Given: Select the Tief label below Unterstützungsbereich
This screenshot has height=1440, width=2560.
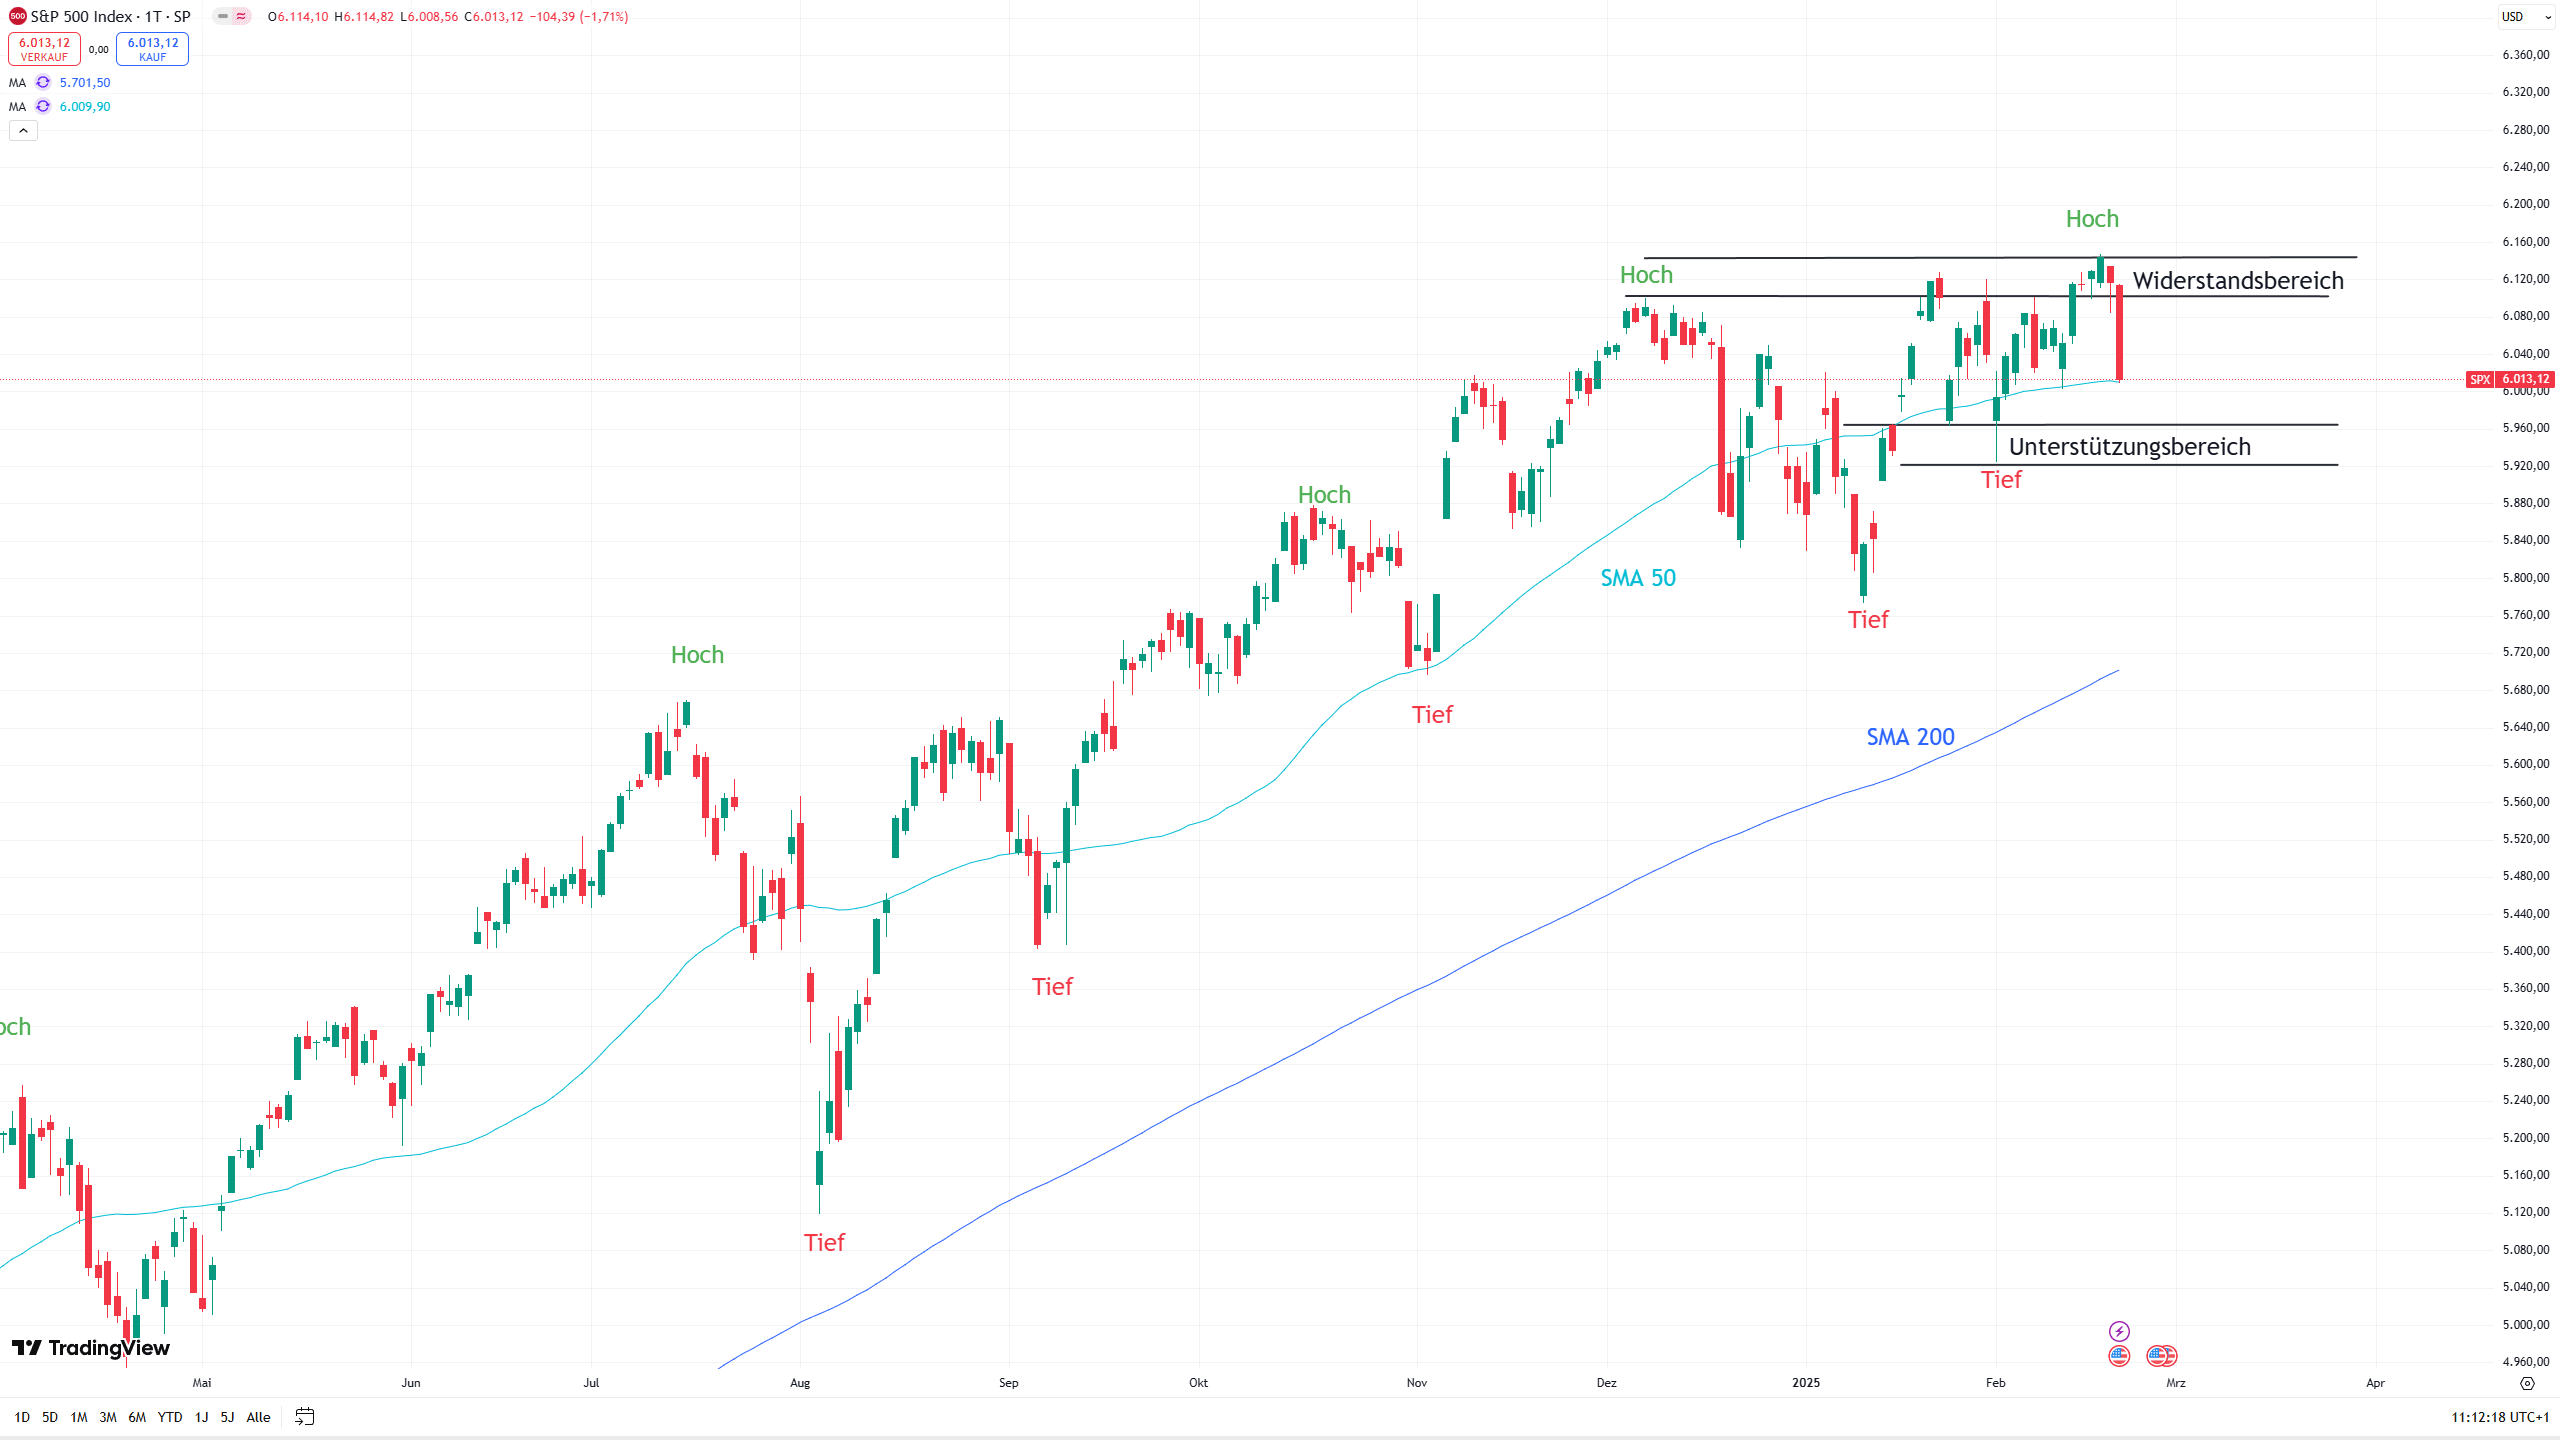Looking at the screenshot, I should pos(2001,480).
